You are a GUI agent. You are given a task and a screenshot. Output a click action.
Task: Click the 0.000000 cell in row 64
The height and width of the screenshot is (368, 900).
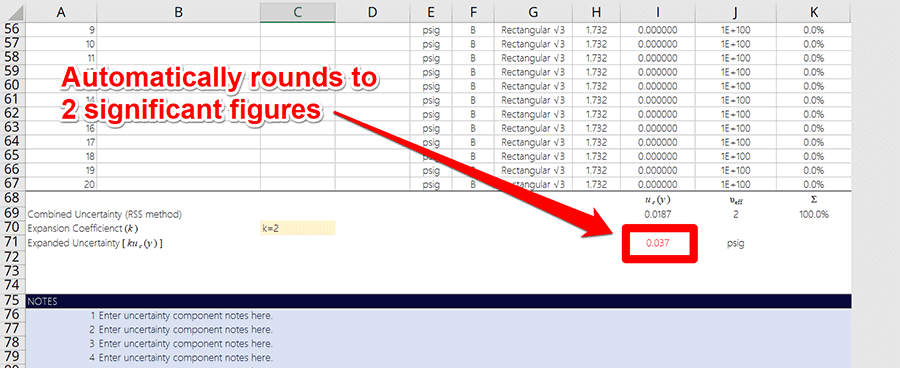[x=658, y=142]
